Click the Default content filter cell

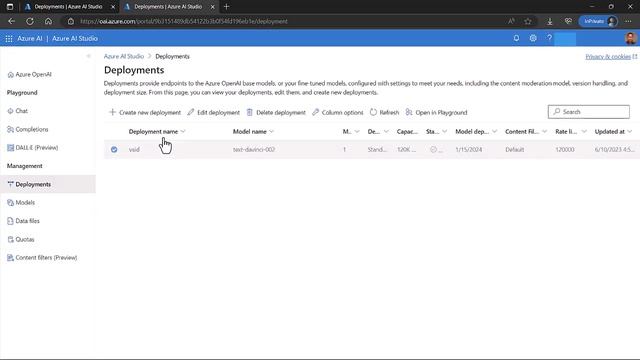click(514, 149)
